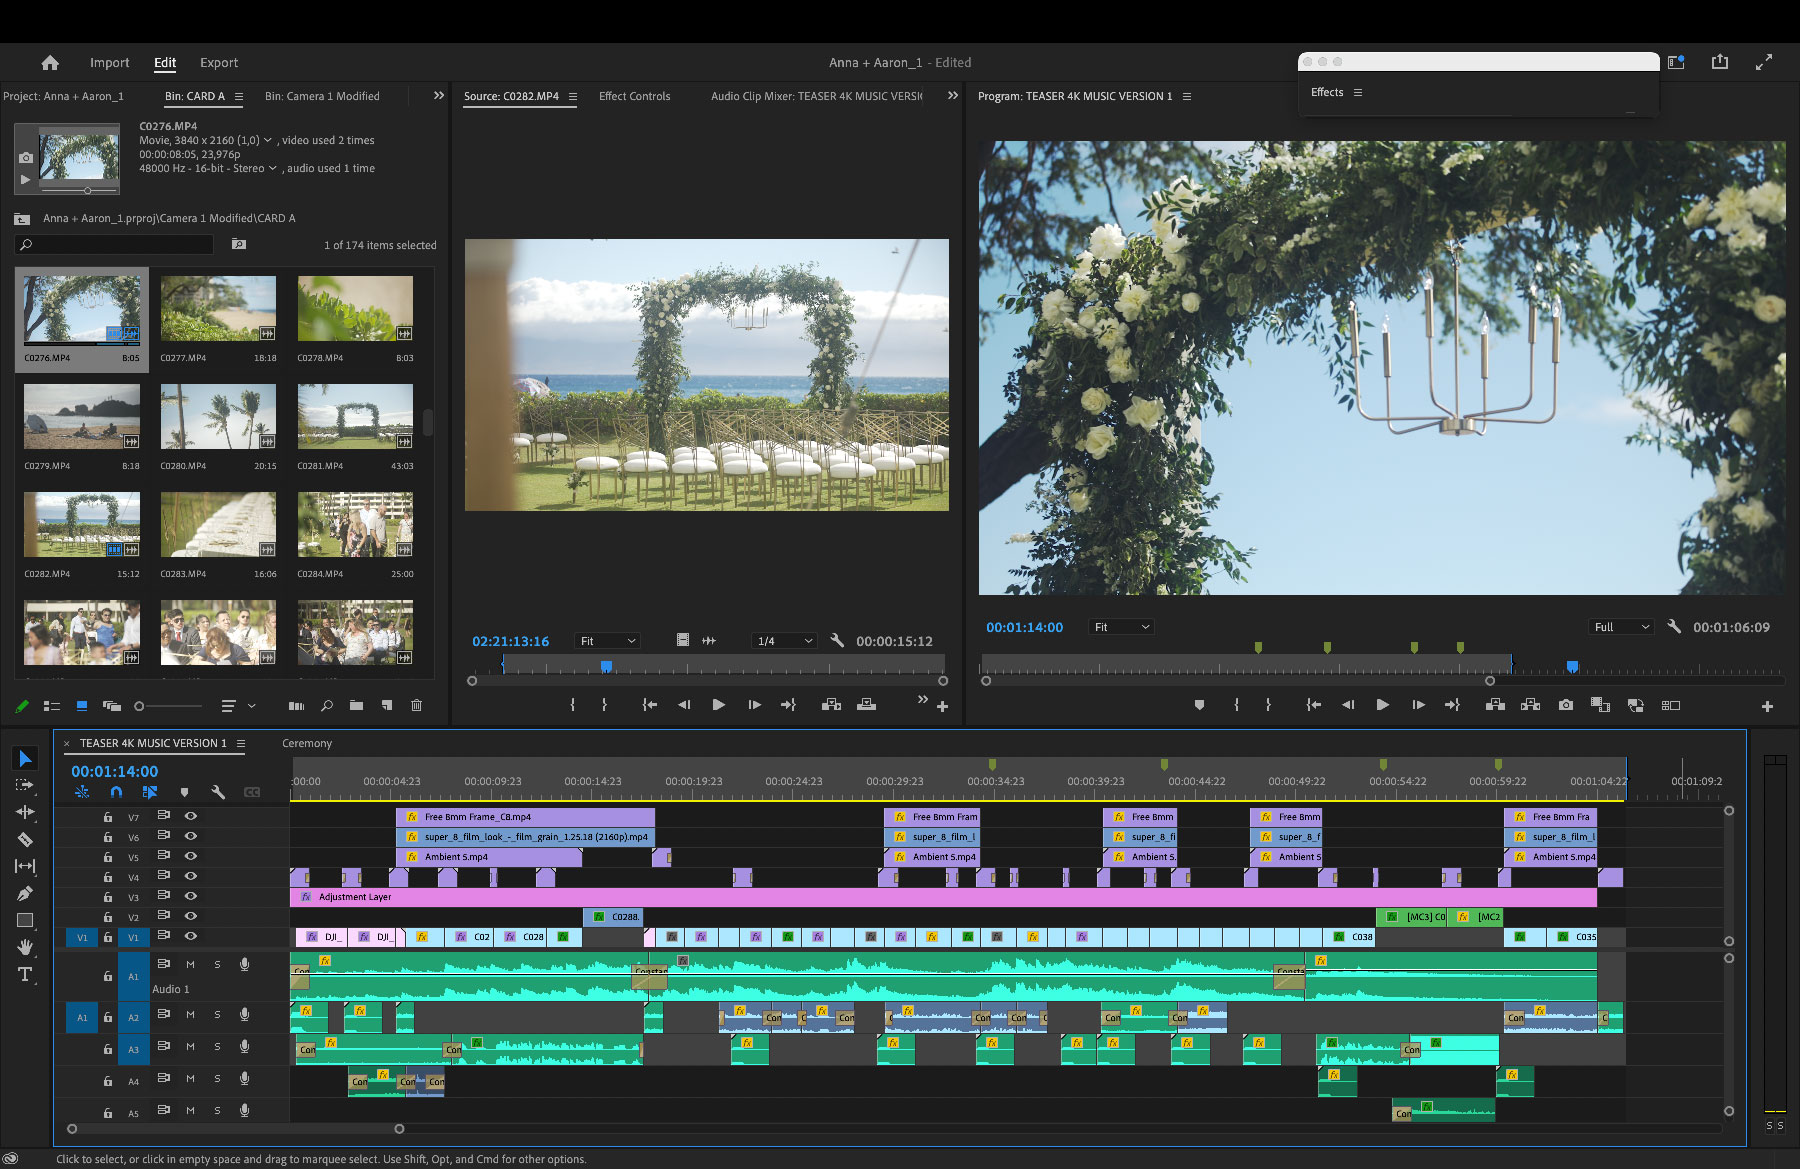The image size is (1800, 1169).
Task: Click the New Bin folder icon
Action: pyautogui.click(x=357, y=705)
